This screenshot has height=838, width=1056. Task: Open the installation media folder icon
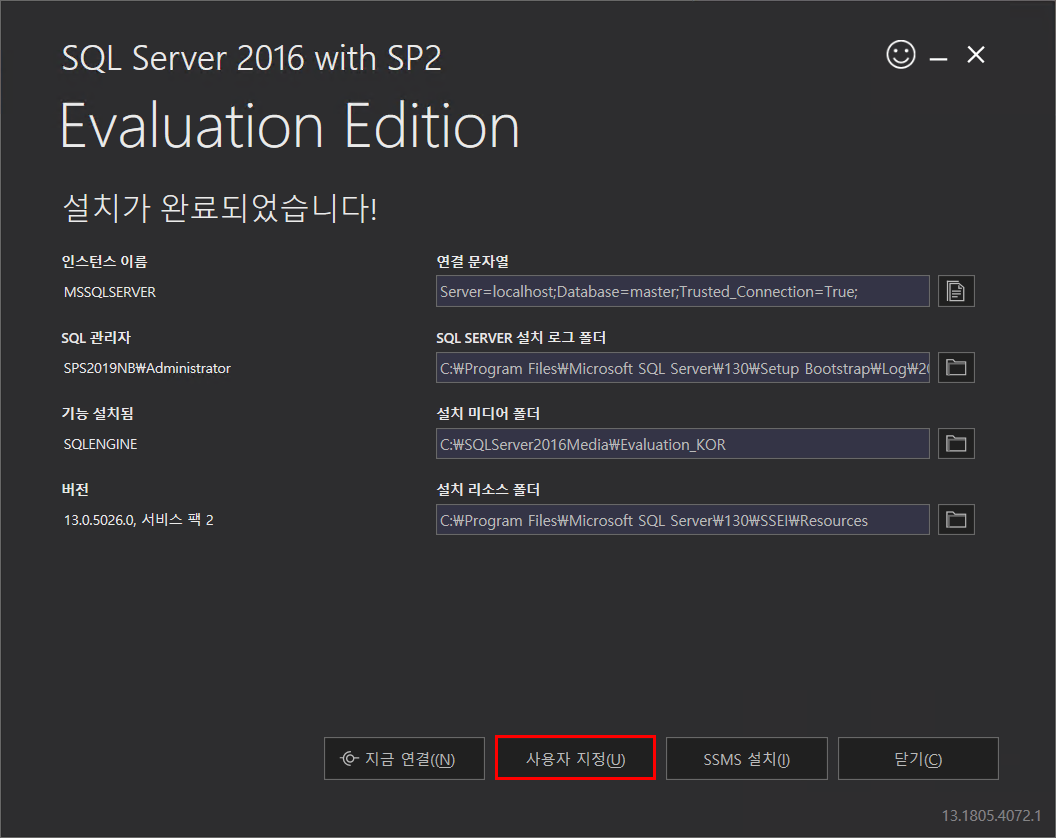pyautogui.click(x=956, y=443)
